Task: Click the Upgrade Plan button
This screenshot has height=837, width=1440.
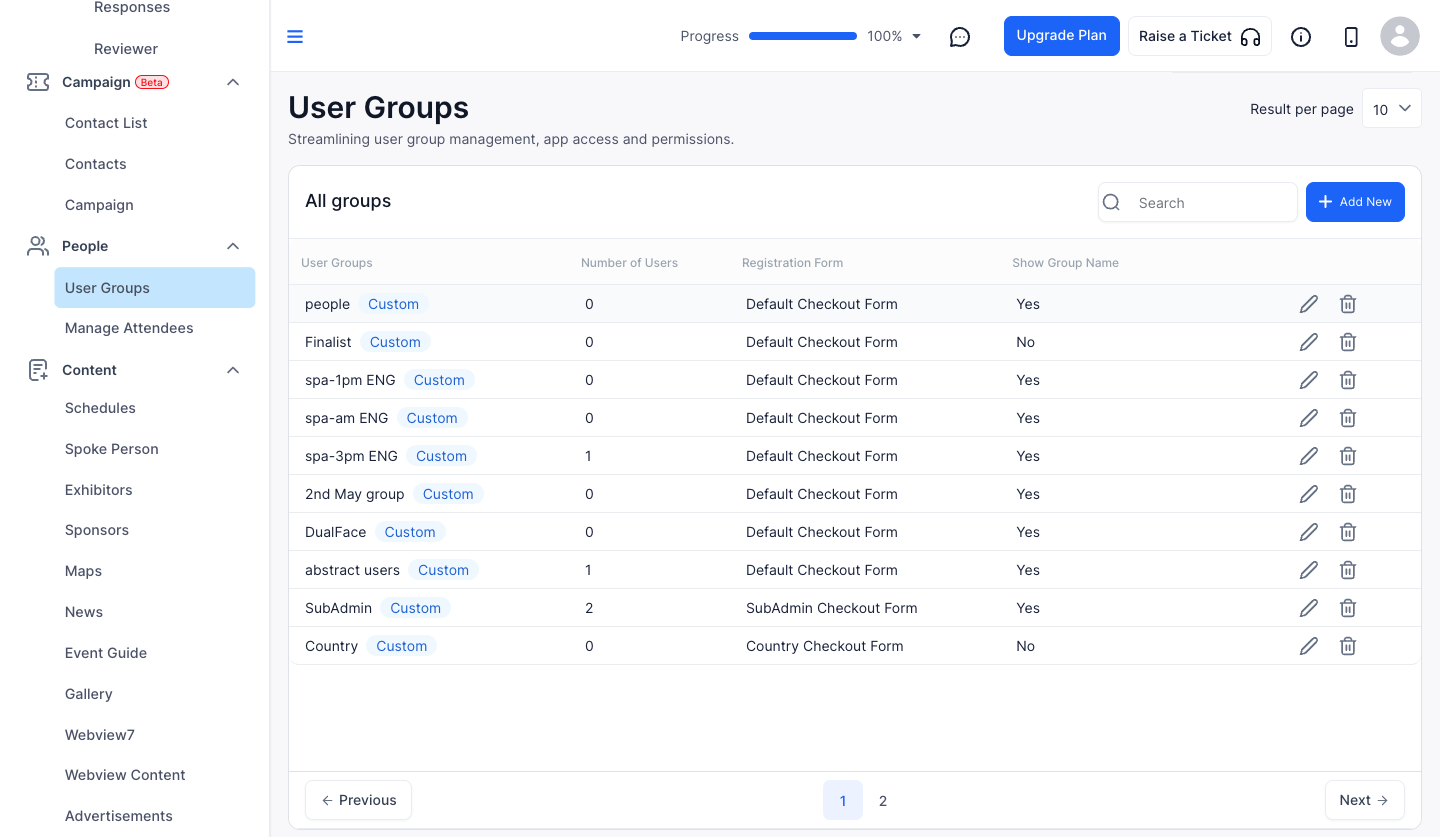Action: [x=1062, y=36]
